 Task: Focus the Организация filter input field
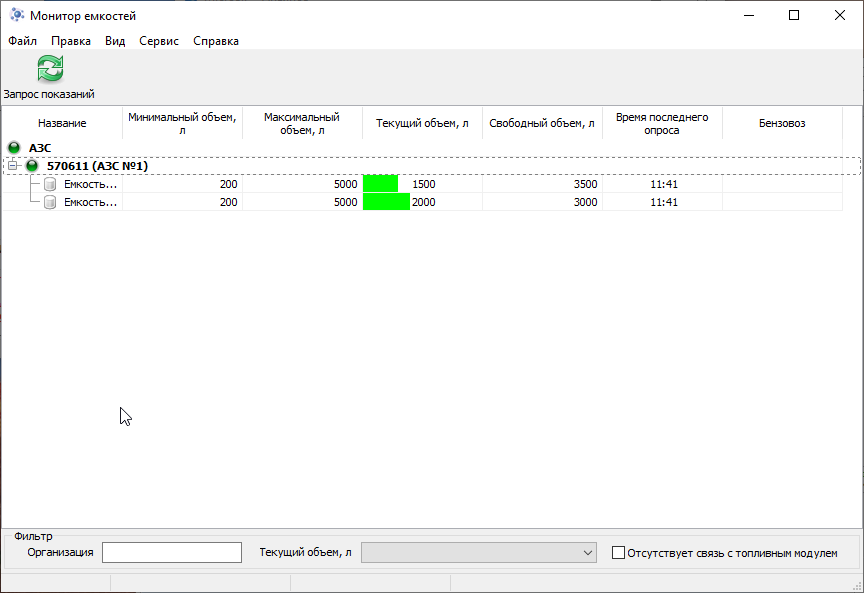click(172, 552)
